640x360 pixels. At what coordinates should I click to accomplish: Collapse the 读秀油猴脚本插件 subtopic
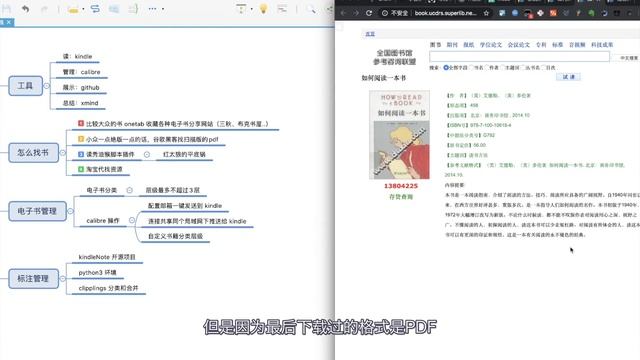click(147, 154)
